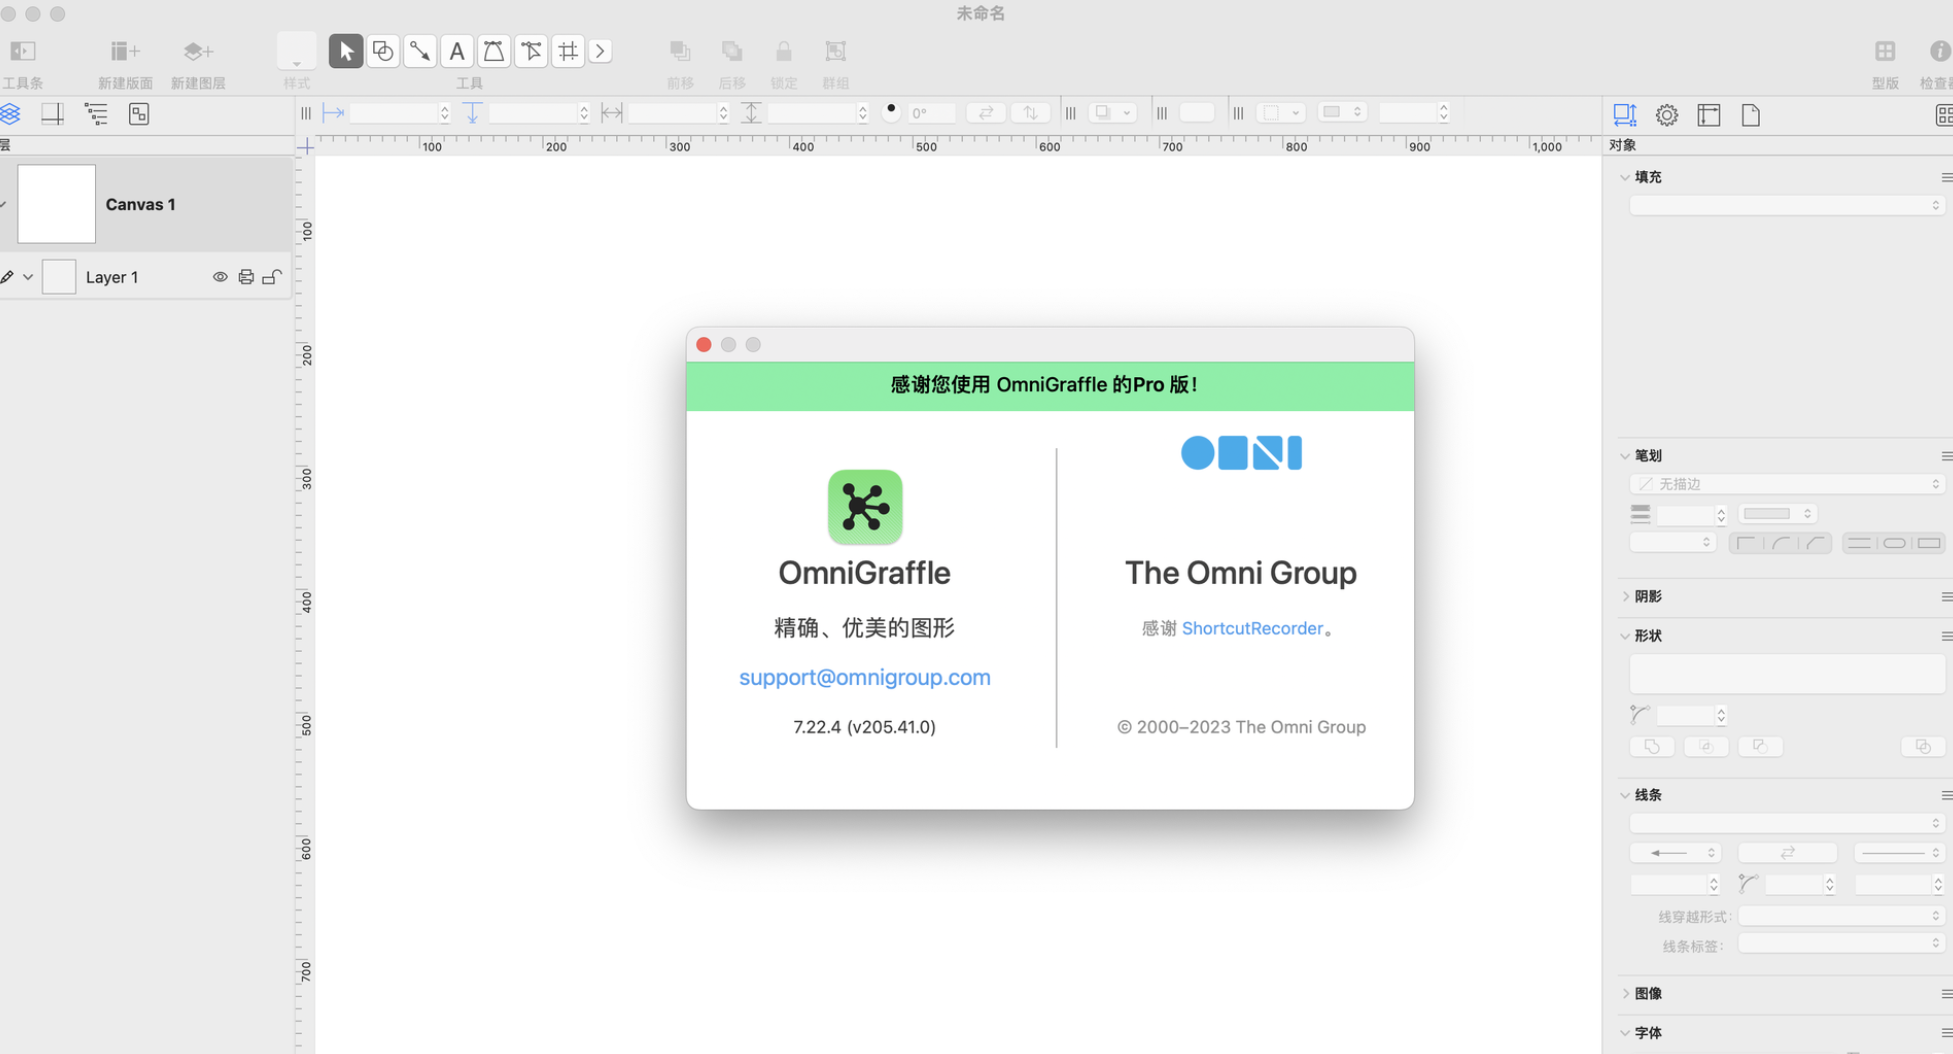
Task: Open the Document inspector page icon
Action: [1750, 114]
